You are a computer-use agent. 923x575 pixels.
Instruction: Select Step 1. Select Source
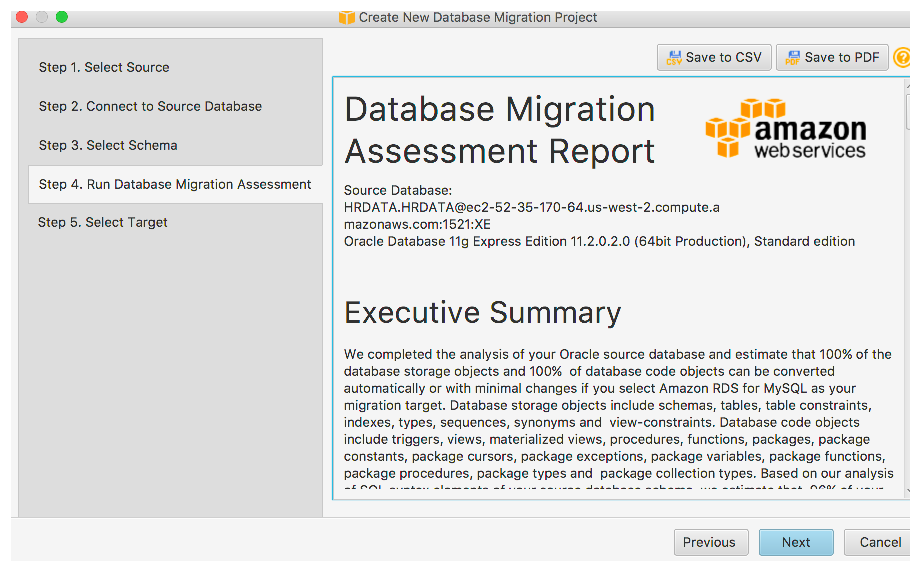[104, 68]
